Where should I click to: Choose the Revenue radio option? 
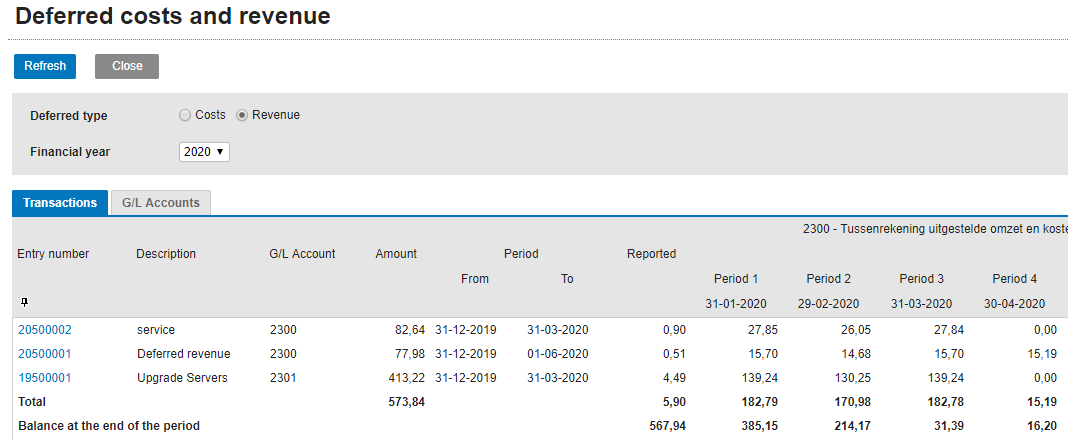242,115
